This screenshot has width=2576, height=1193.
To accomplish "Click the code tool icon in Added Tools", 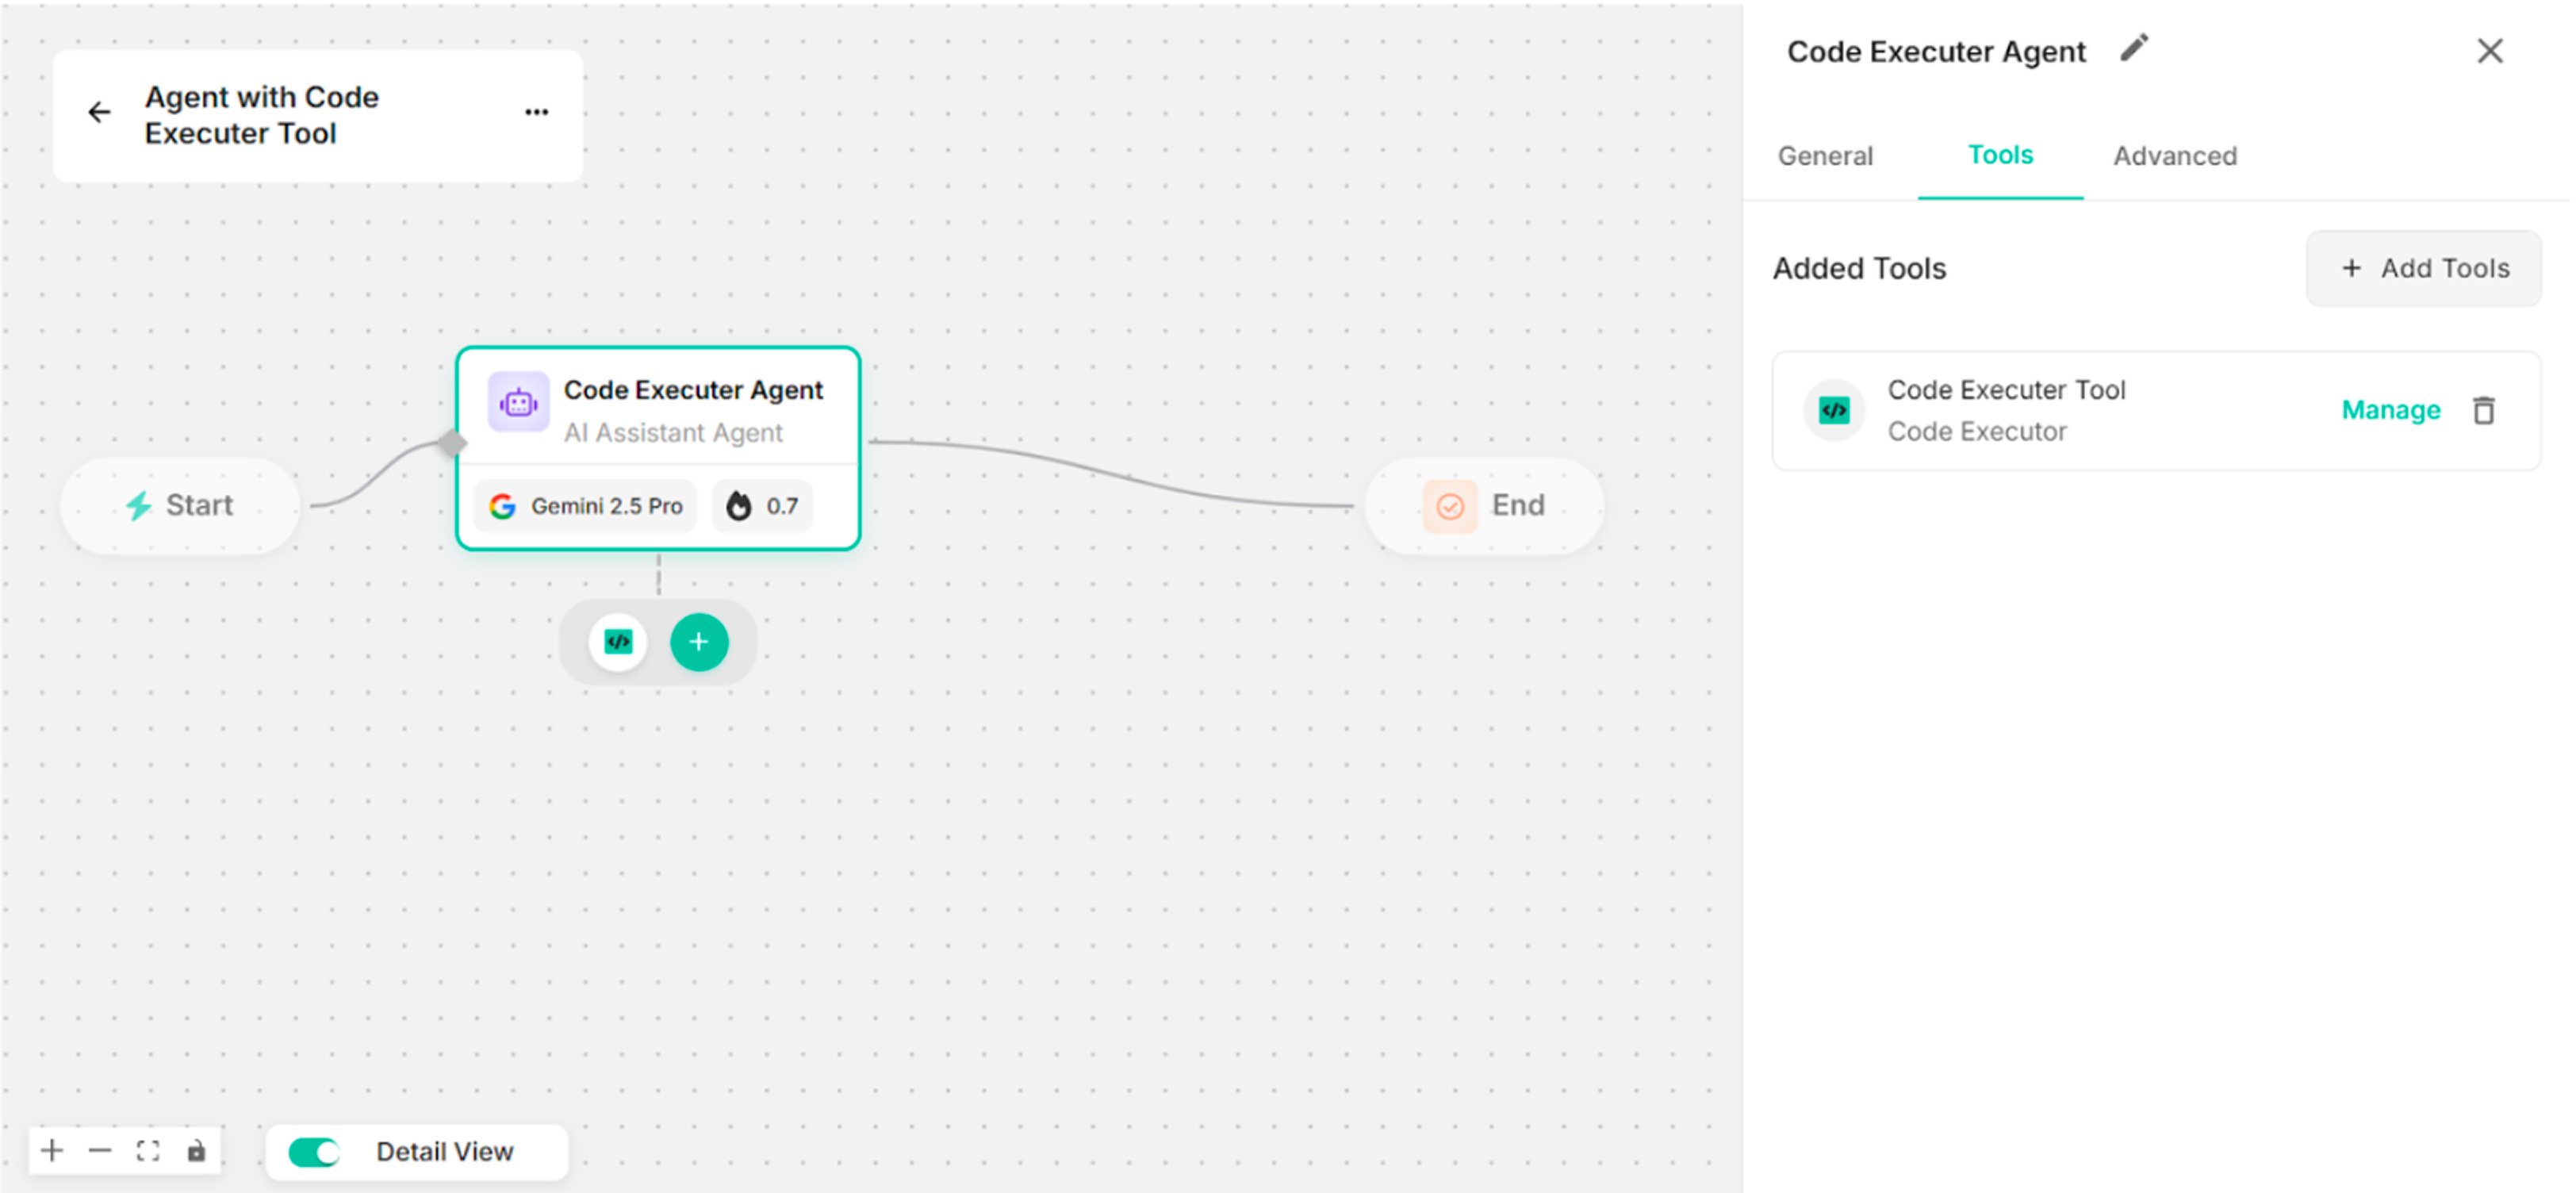I will click(x=1833, y=410).
